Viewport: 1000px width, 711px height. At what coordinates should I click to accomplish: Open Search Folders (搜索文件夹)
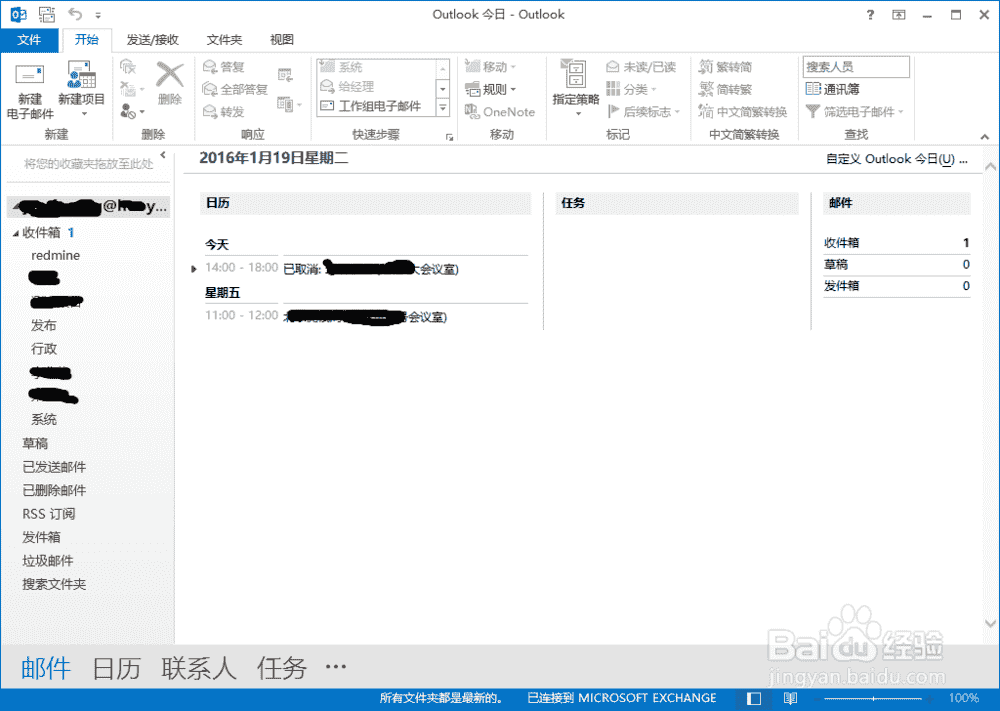tap(54, 584)
